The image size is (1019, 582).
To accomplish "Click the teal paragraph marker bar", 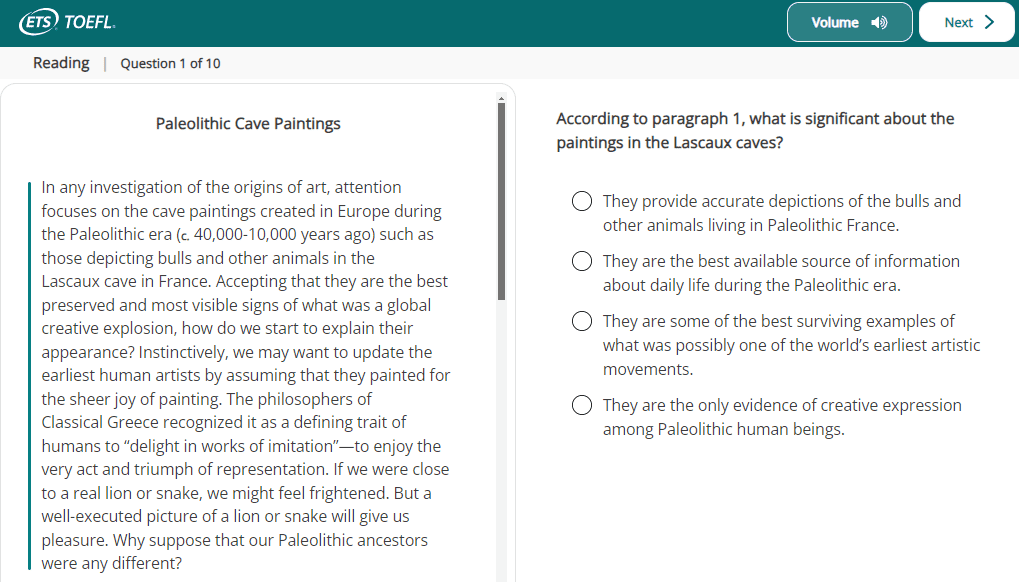I will [29, 375].
